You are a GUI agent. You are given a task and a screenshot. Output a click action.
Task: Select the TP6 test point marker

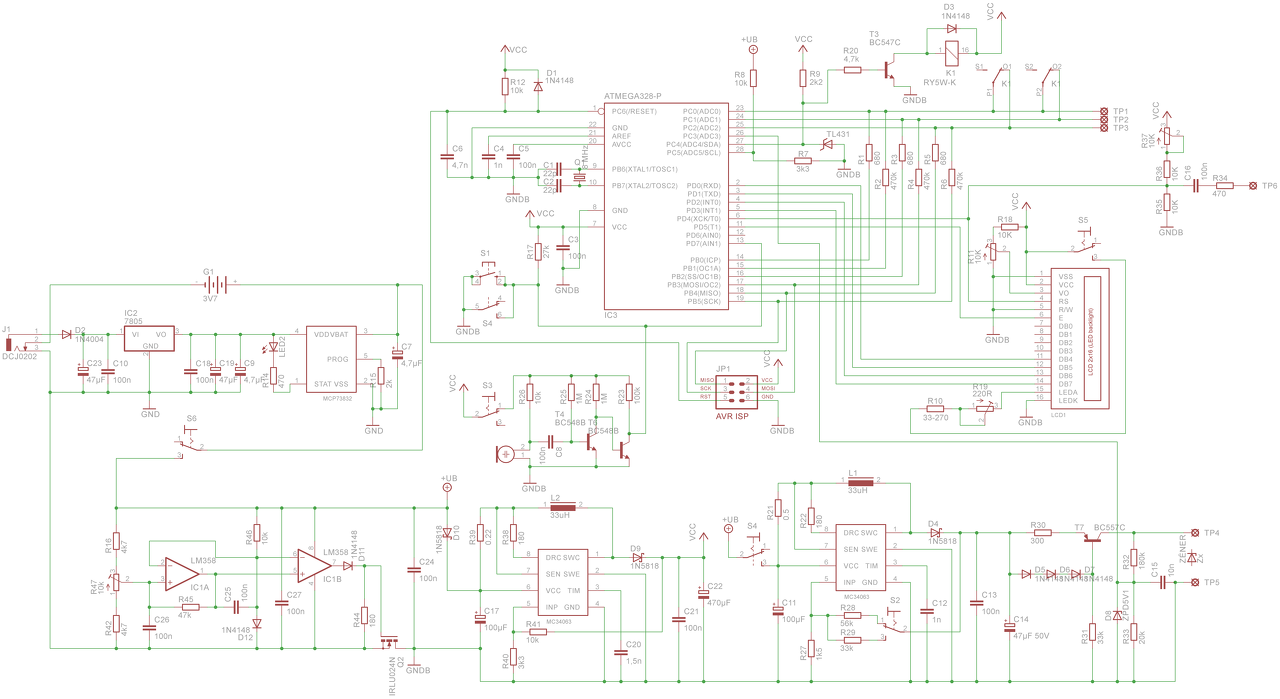click(x=1255, y=186)
